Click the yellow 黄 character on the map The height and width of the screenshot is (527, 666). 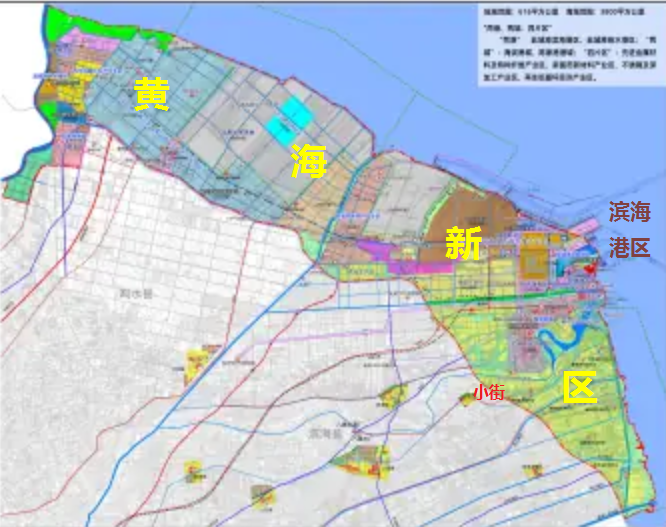click(152, 95)
